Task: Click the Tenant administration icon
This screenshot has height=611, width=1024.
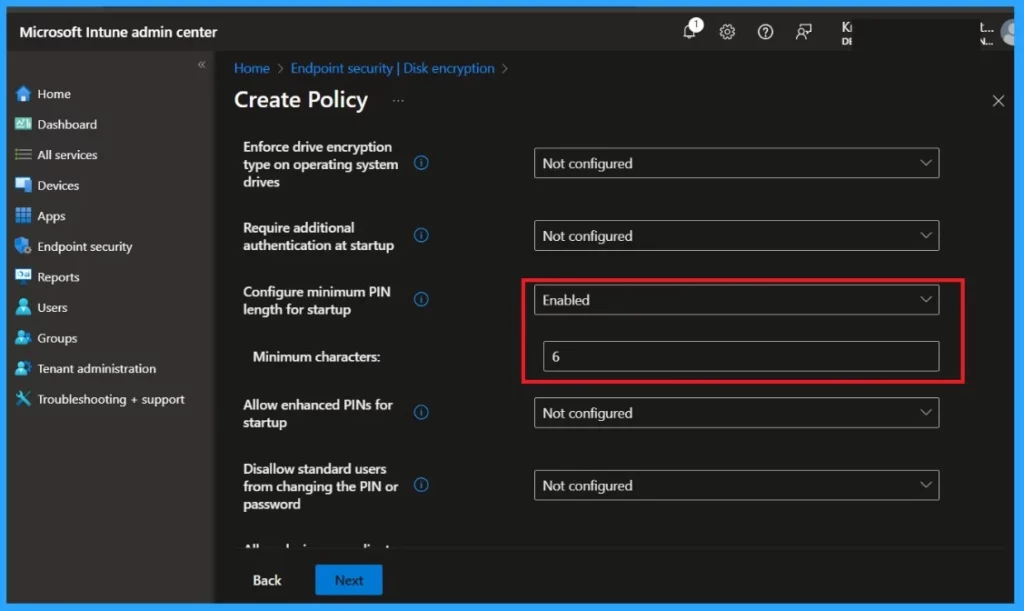Action: (x=23, y=368)
